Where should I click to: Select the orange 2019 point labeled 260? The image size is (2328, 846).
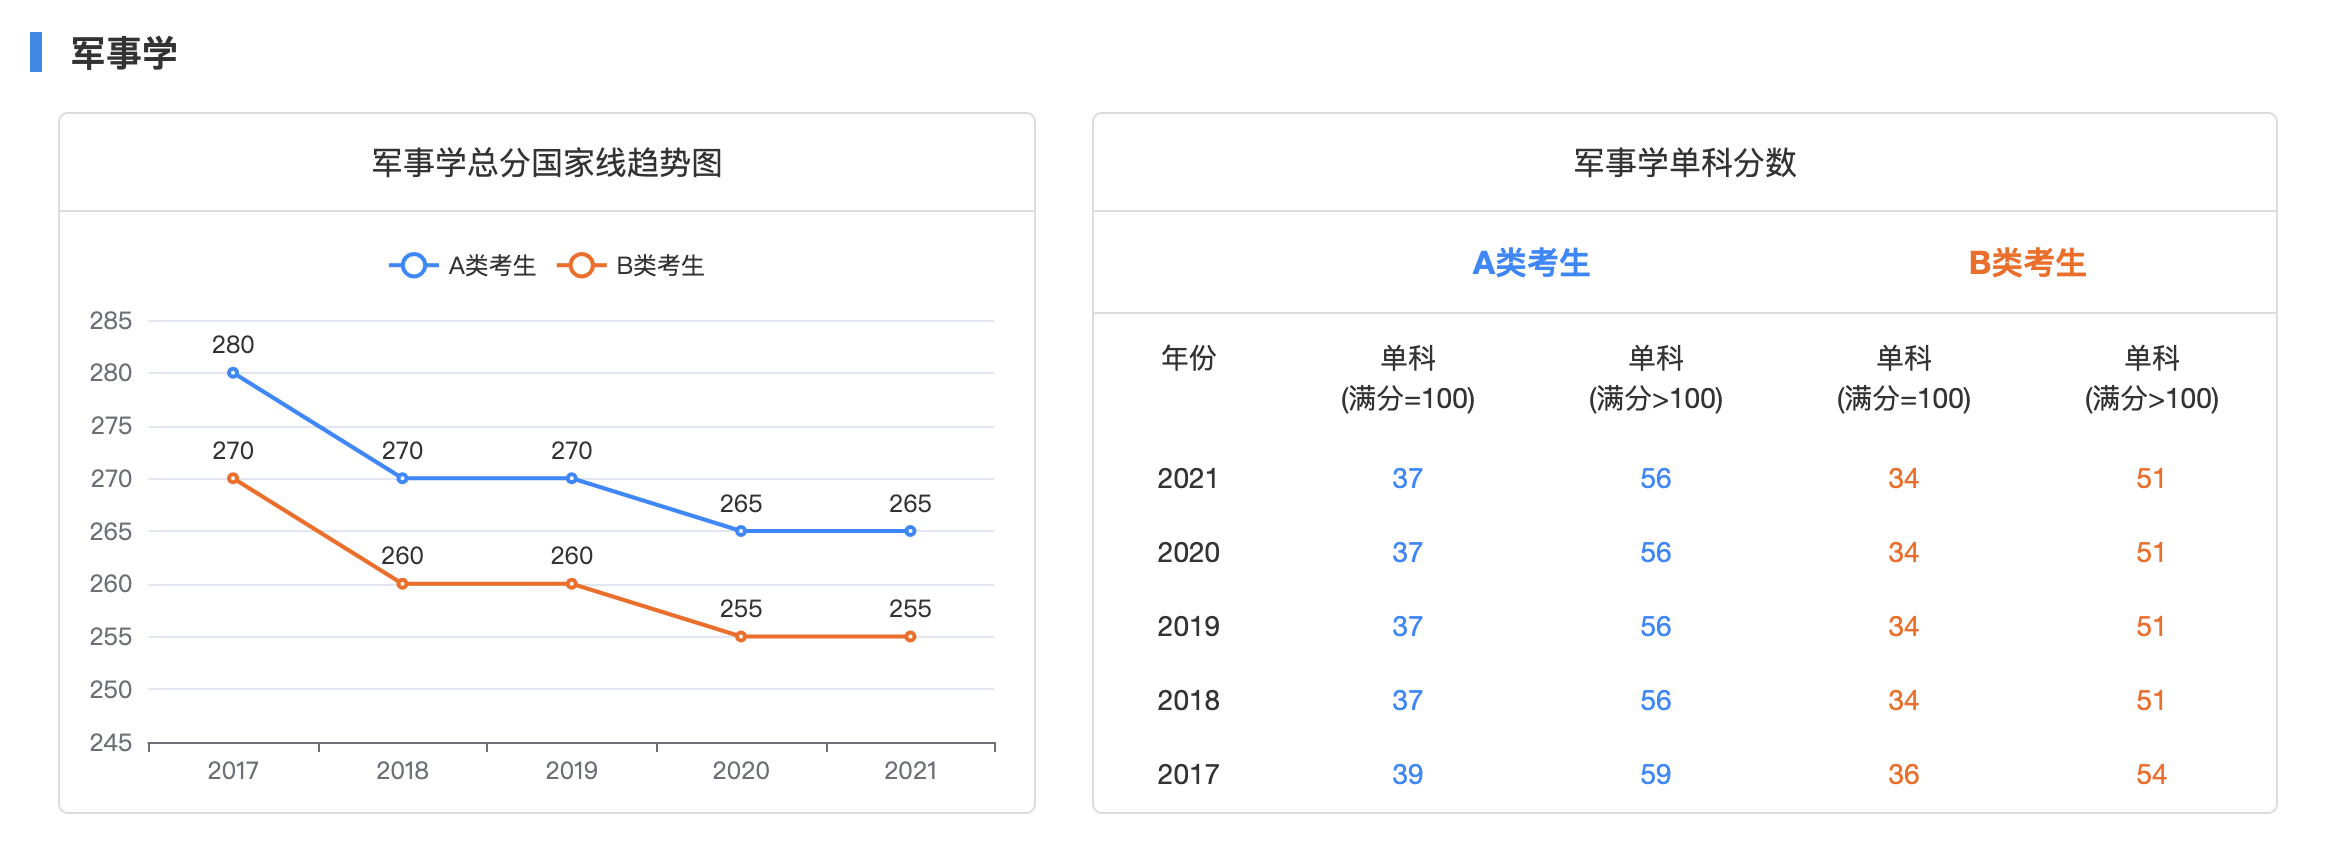click(572, 584)
